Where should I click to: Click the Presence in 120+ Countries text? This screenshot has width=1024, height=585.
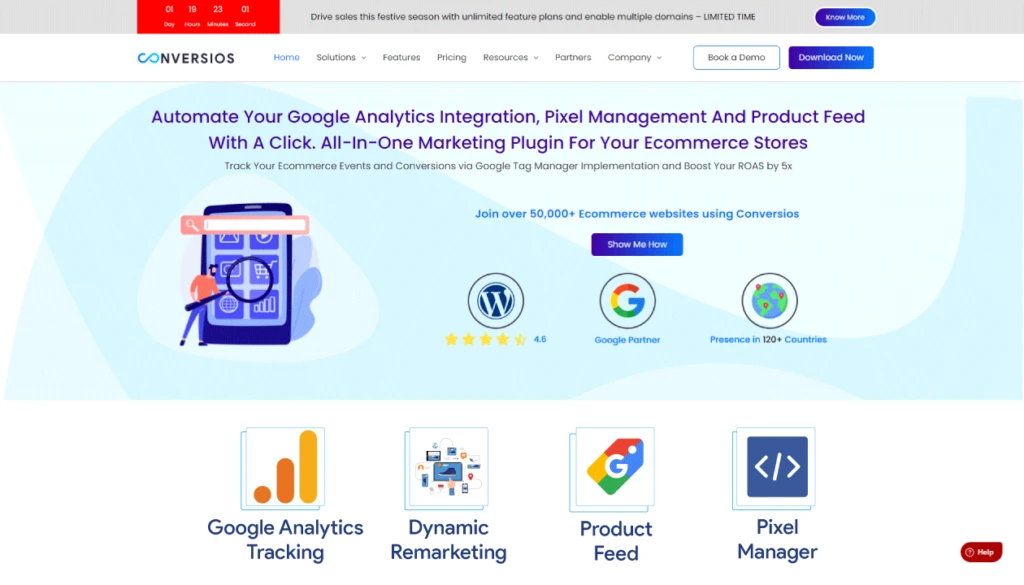768,340
